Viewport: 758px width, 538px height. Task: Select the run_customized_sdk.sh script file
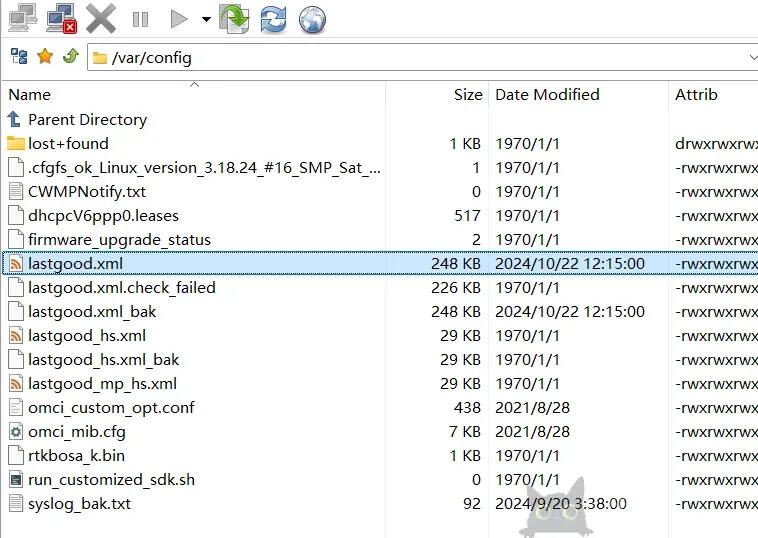(111, 480)
